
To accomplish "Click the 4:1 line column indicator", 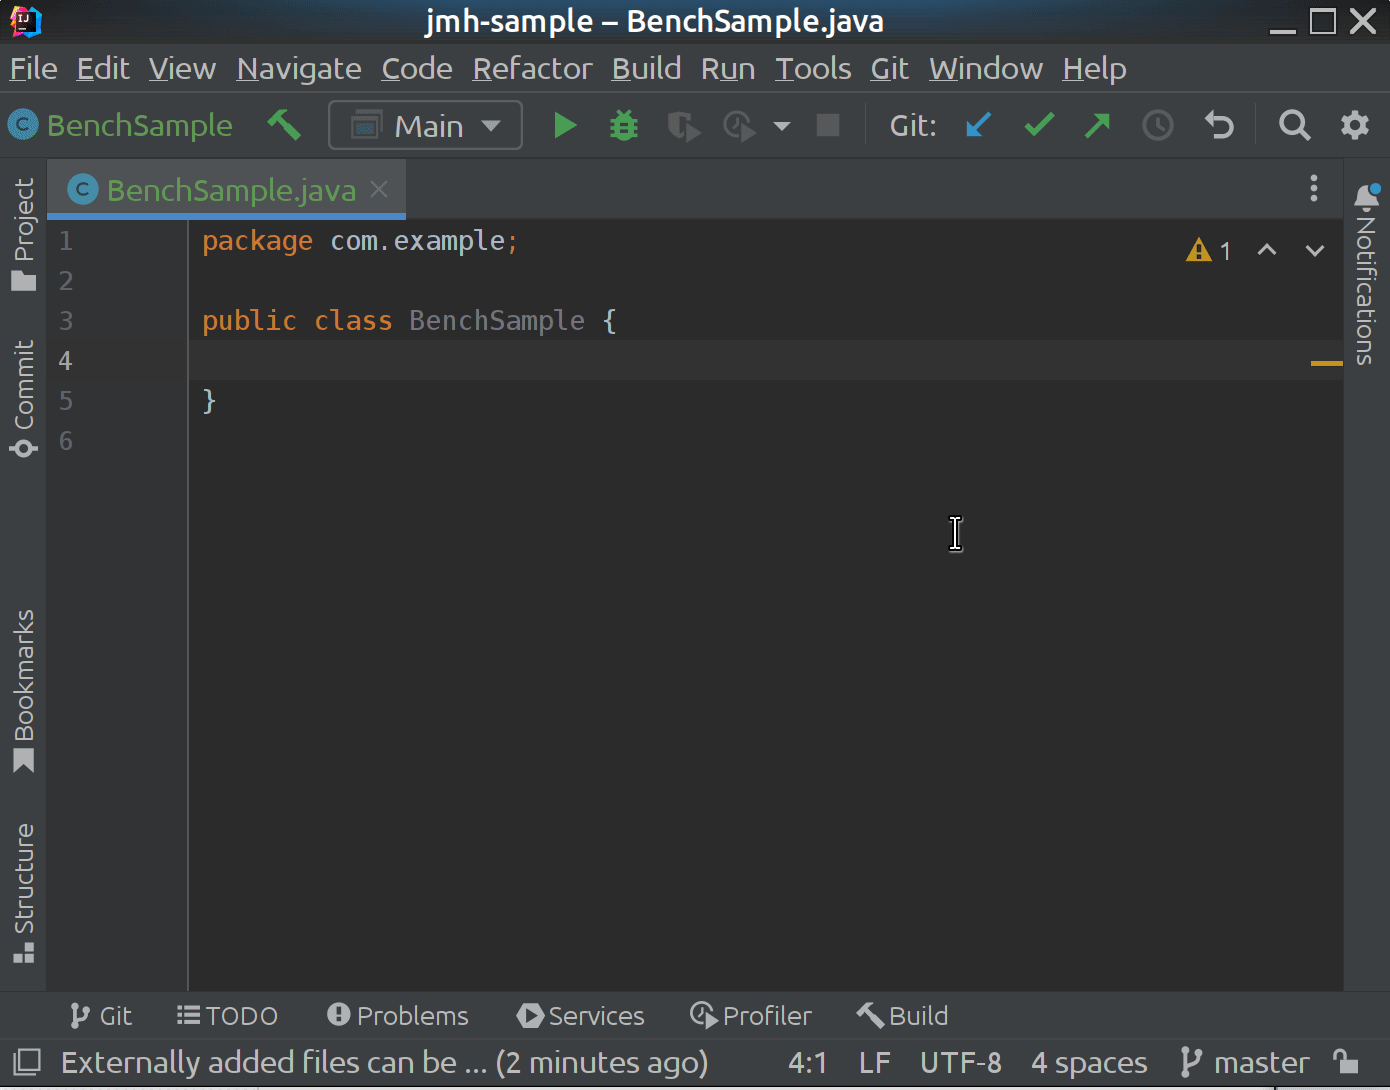I will coord(807,1062).
